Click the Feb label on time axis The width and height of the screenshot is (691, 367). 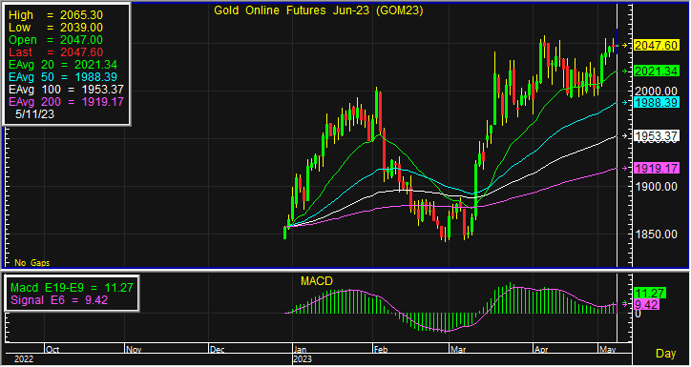point(380,349)
